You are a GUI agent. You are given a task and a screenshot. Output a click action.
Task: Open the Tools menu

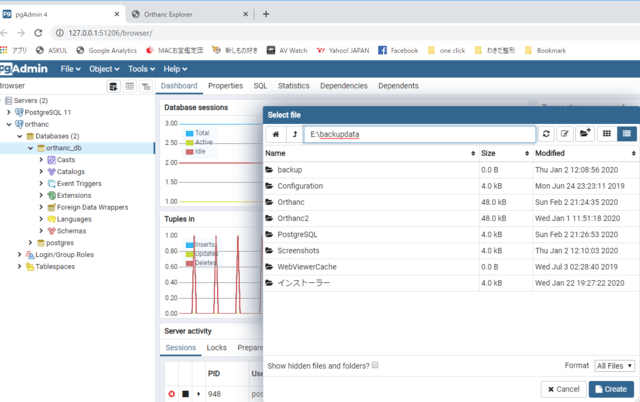(x=141, y=69)
